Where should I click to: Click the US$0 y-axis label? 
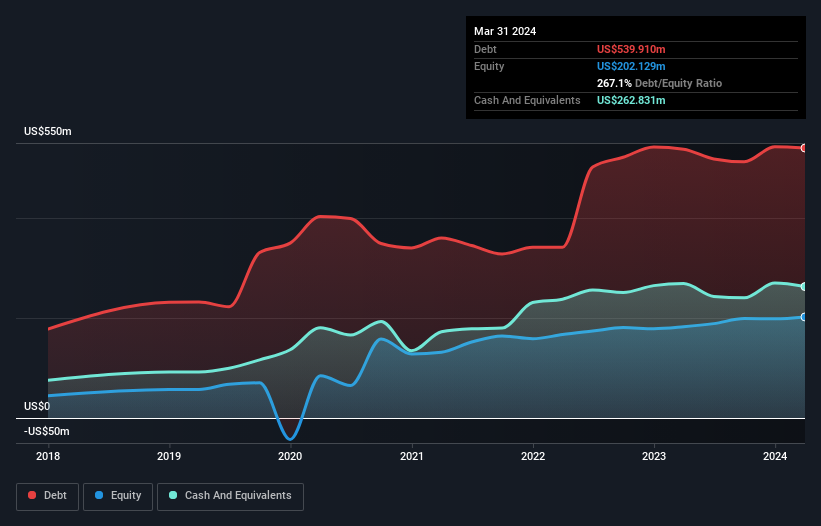tap(37, 407)
